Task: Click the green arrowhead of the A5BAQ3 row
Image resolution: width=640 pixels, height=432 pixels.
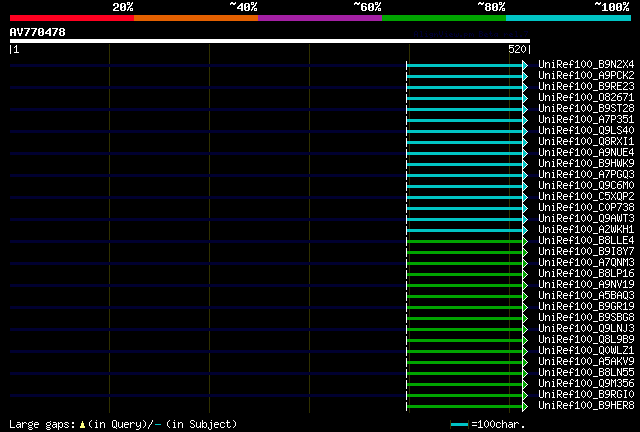Action: (x=525, y=297)
